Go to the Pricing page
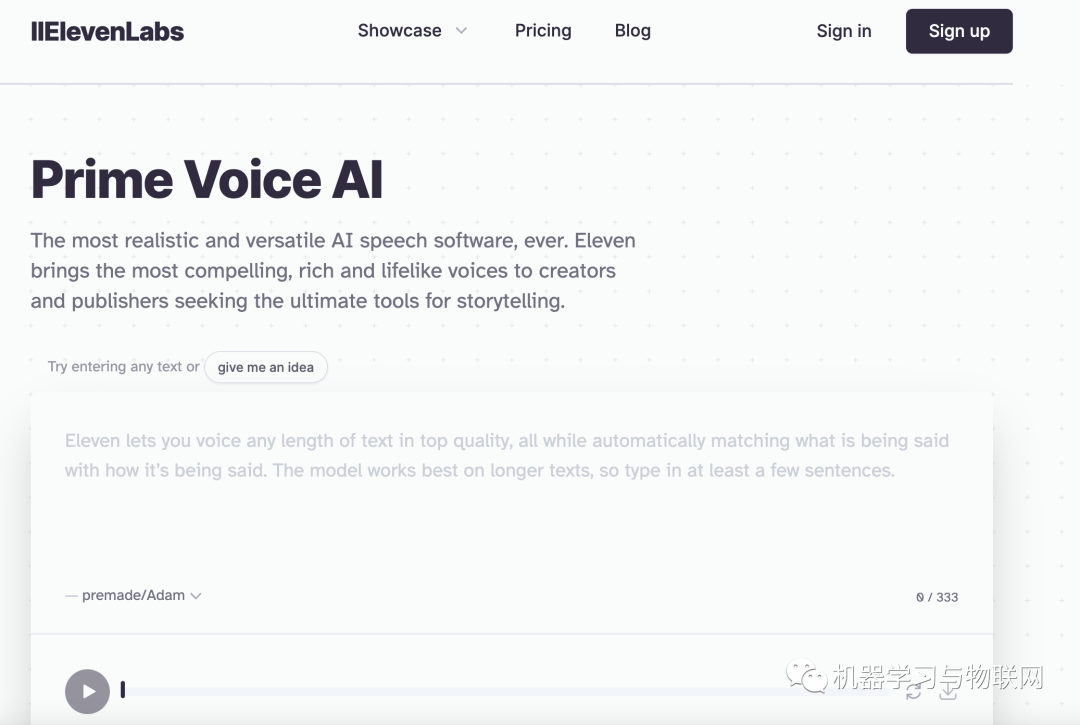 pos(543,31)
